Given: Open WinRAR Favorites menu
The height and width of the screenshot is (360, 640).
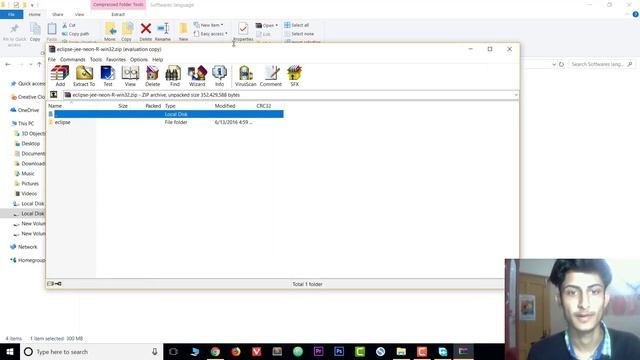Looking at the screenshot, I should pos(116,60).
